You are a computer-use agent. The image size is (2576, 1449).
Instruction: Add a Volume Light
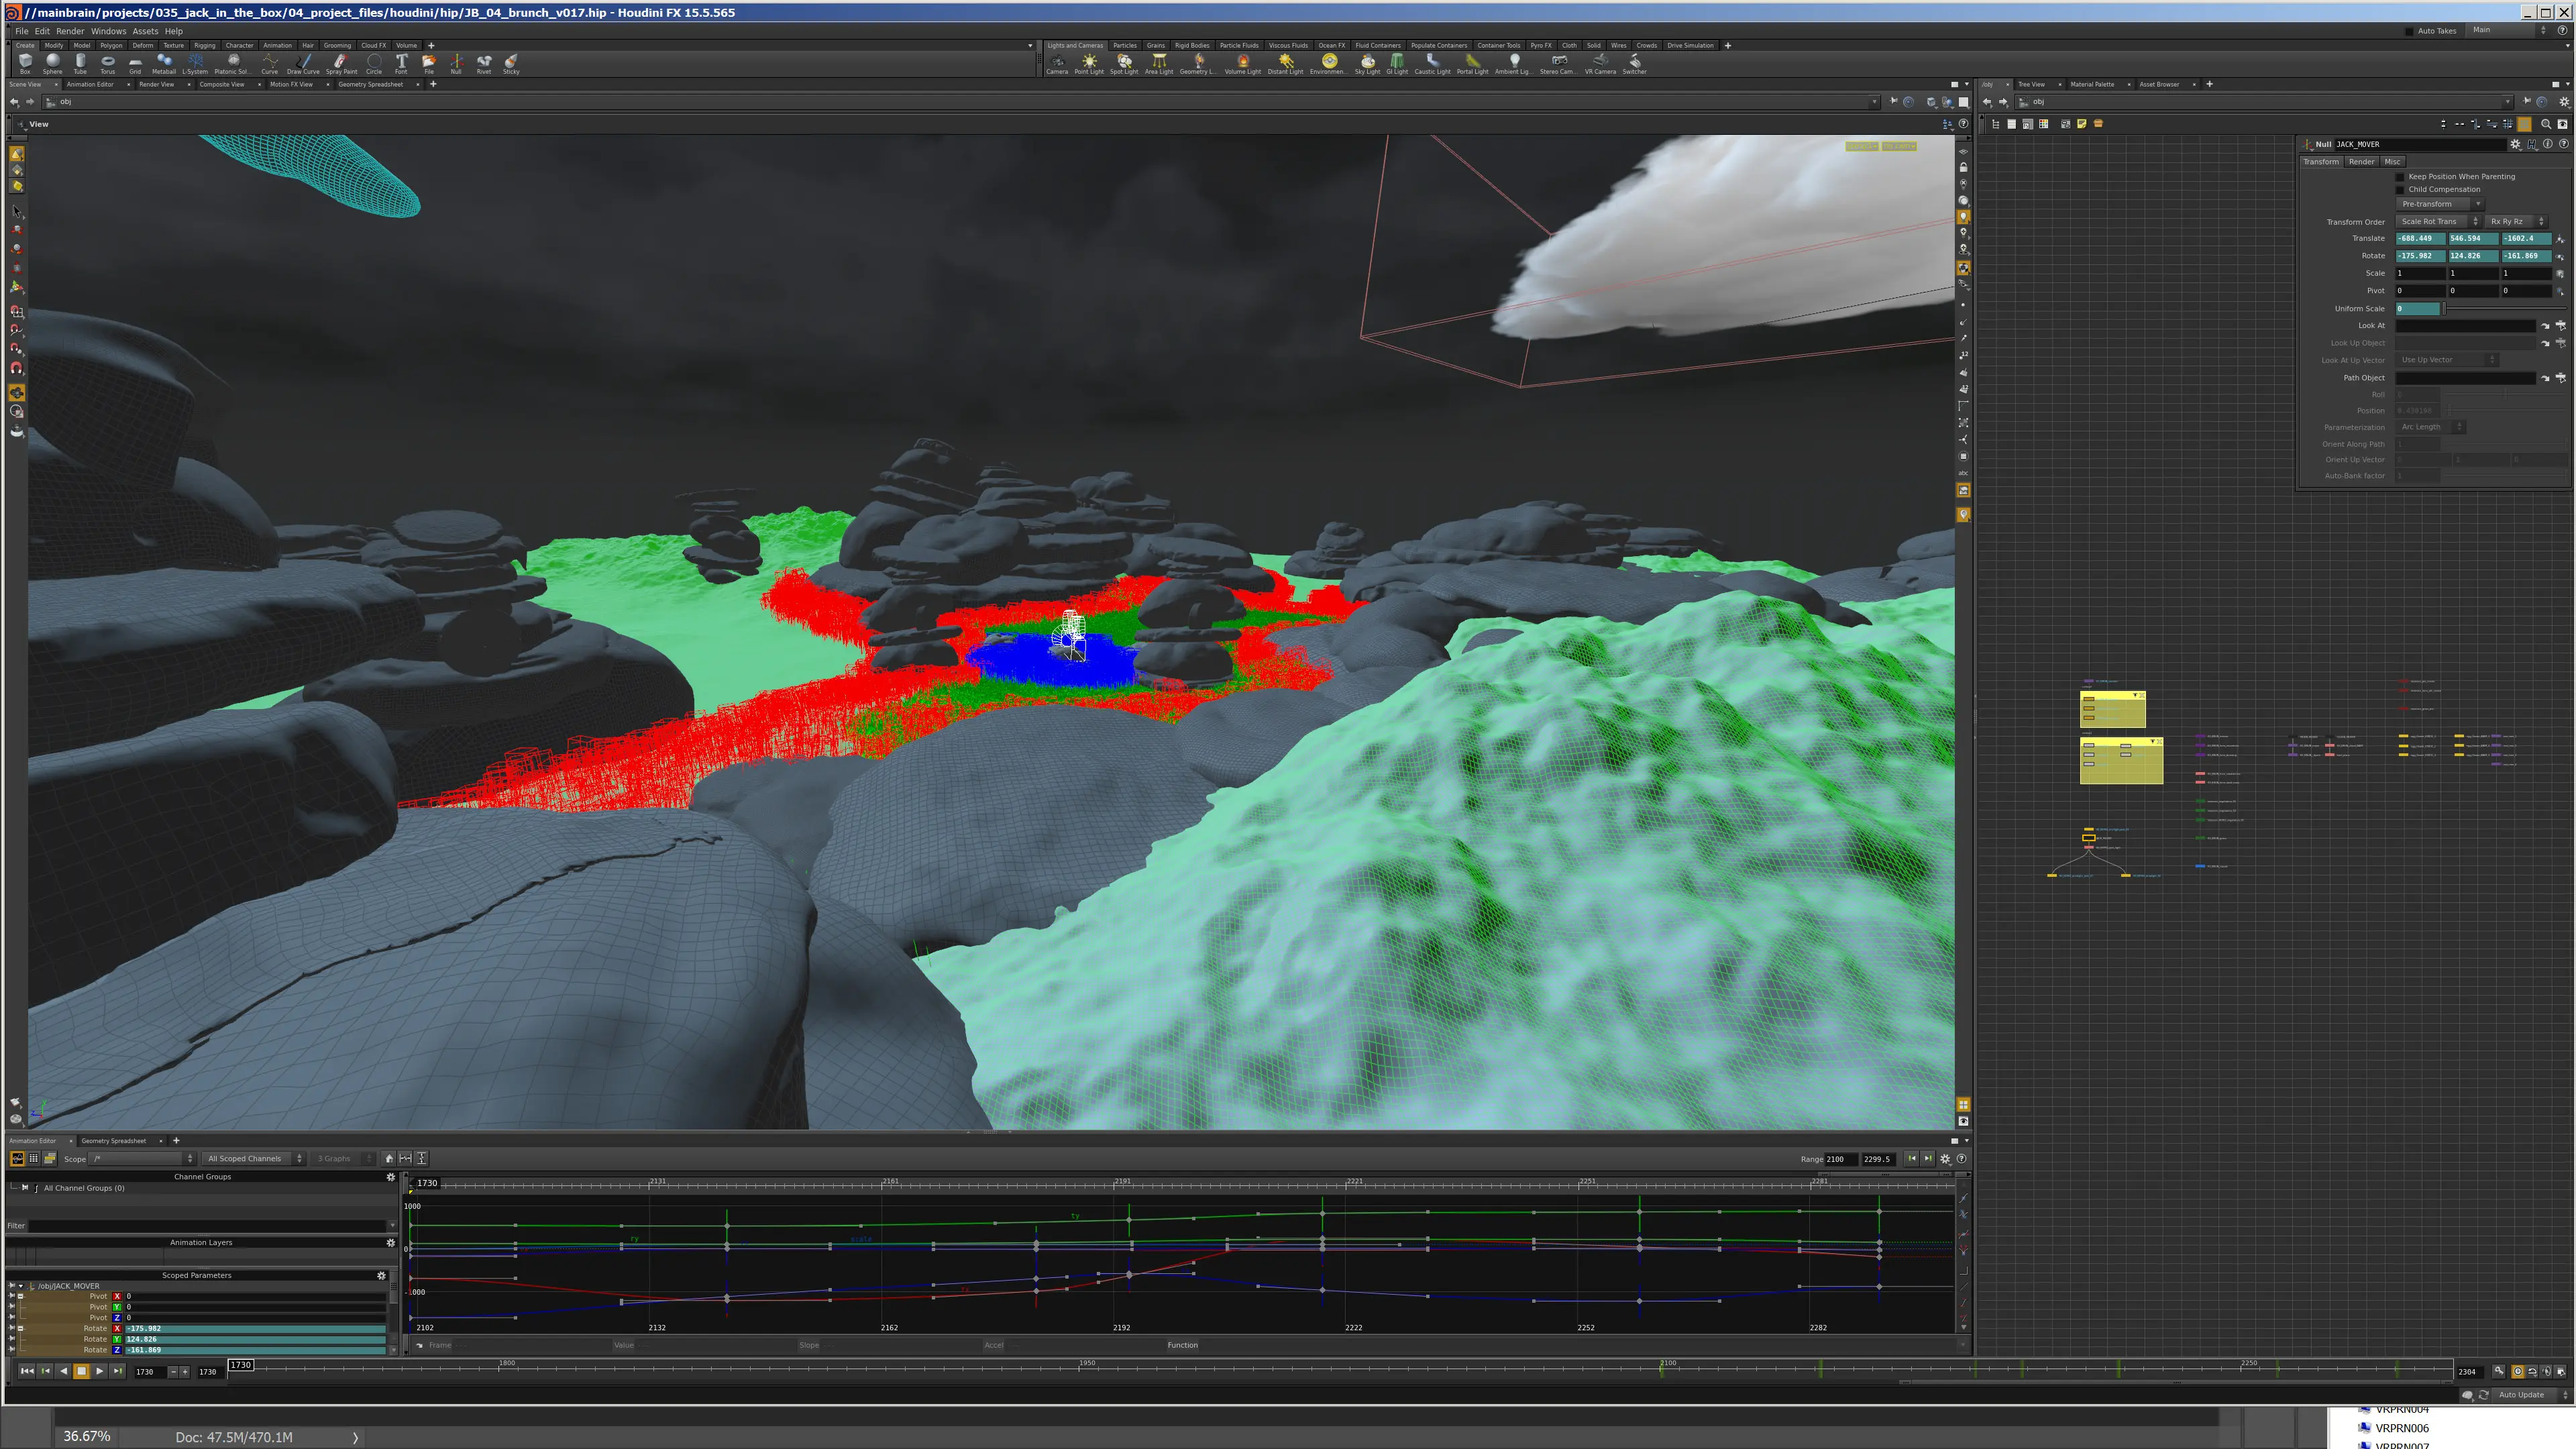tap(1243, 64)
